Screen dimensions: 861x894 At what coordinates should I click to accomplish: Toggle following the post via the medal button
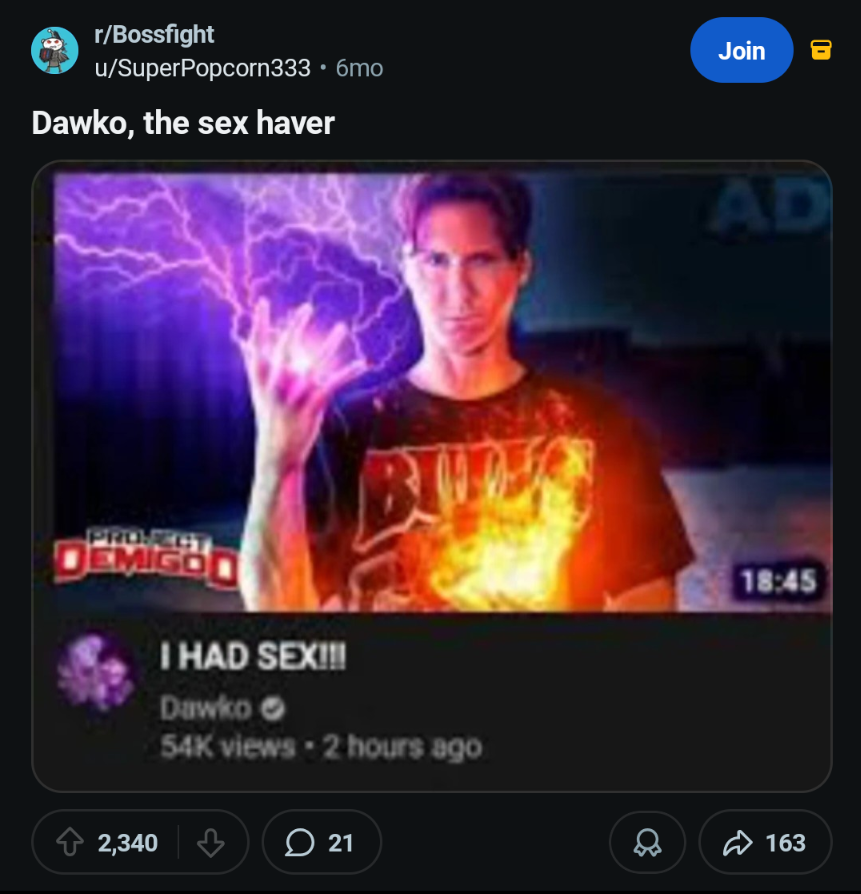[646, 842]
